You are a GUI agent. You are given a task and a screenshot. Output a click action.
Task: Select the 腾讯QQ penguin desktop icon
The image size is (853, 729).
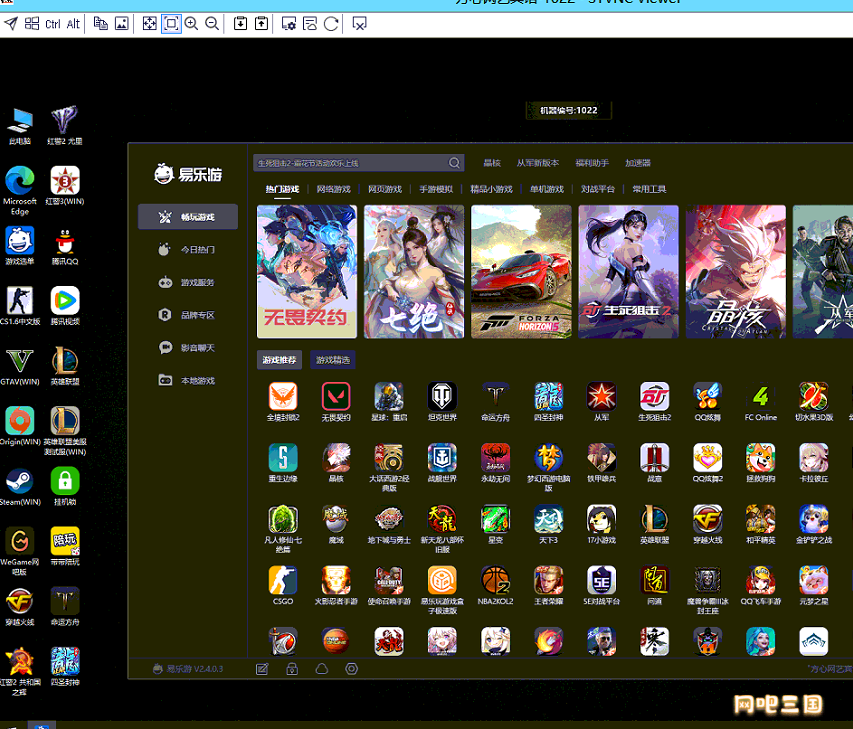tap(65, 246)
